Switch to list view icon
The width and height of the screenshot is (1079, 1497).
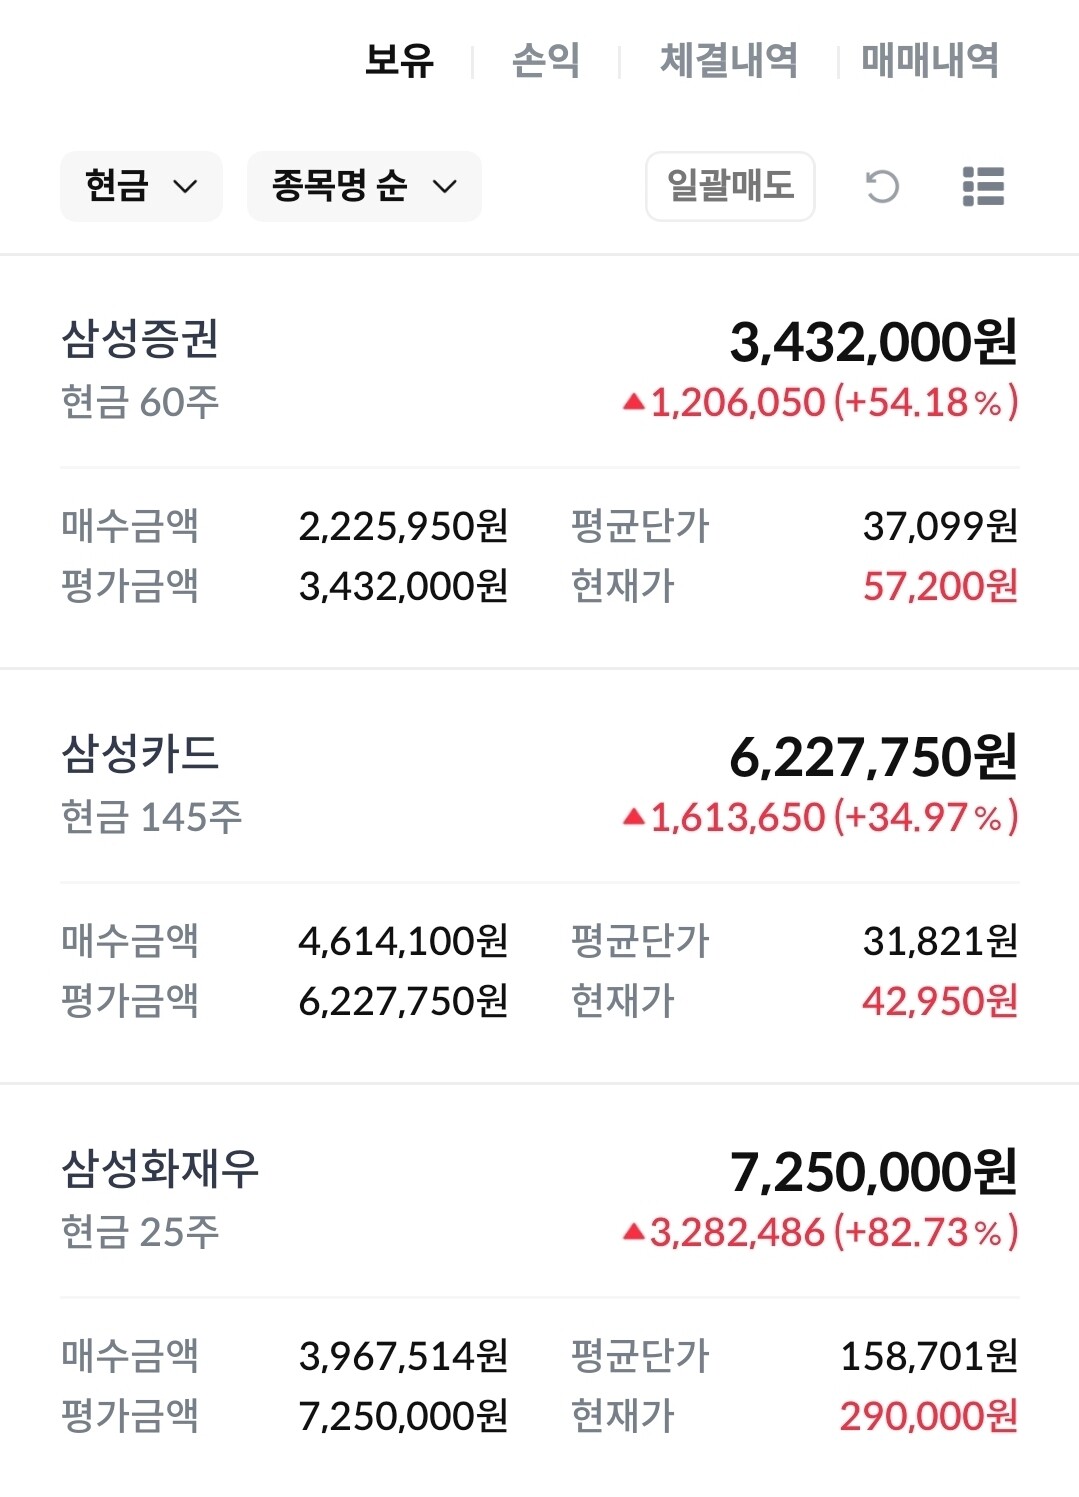click(x=982, y=187)
